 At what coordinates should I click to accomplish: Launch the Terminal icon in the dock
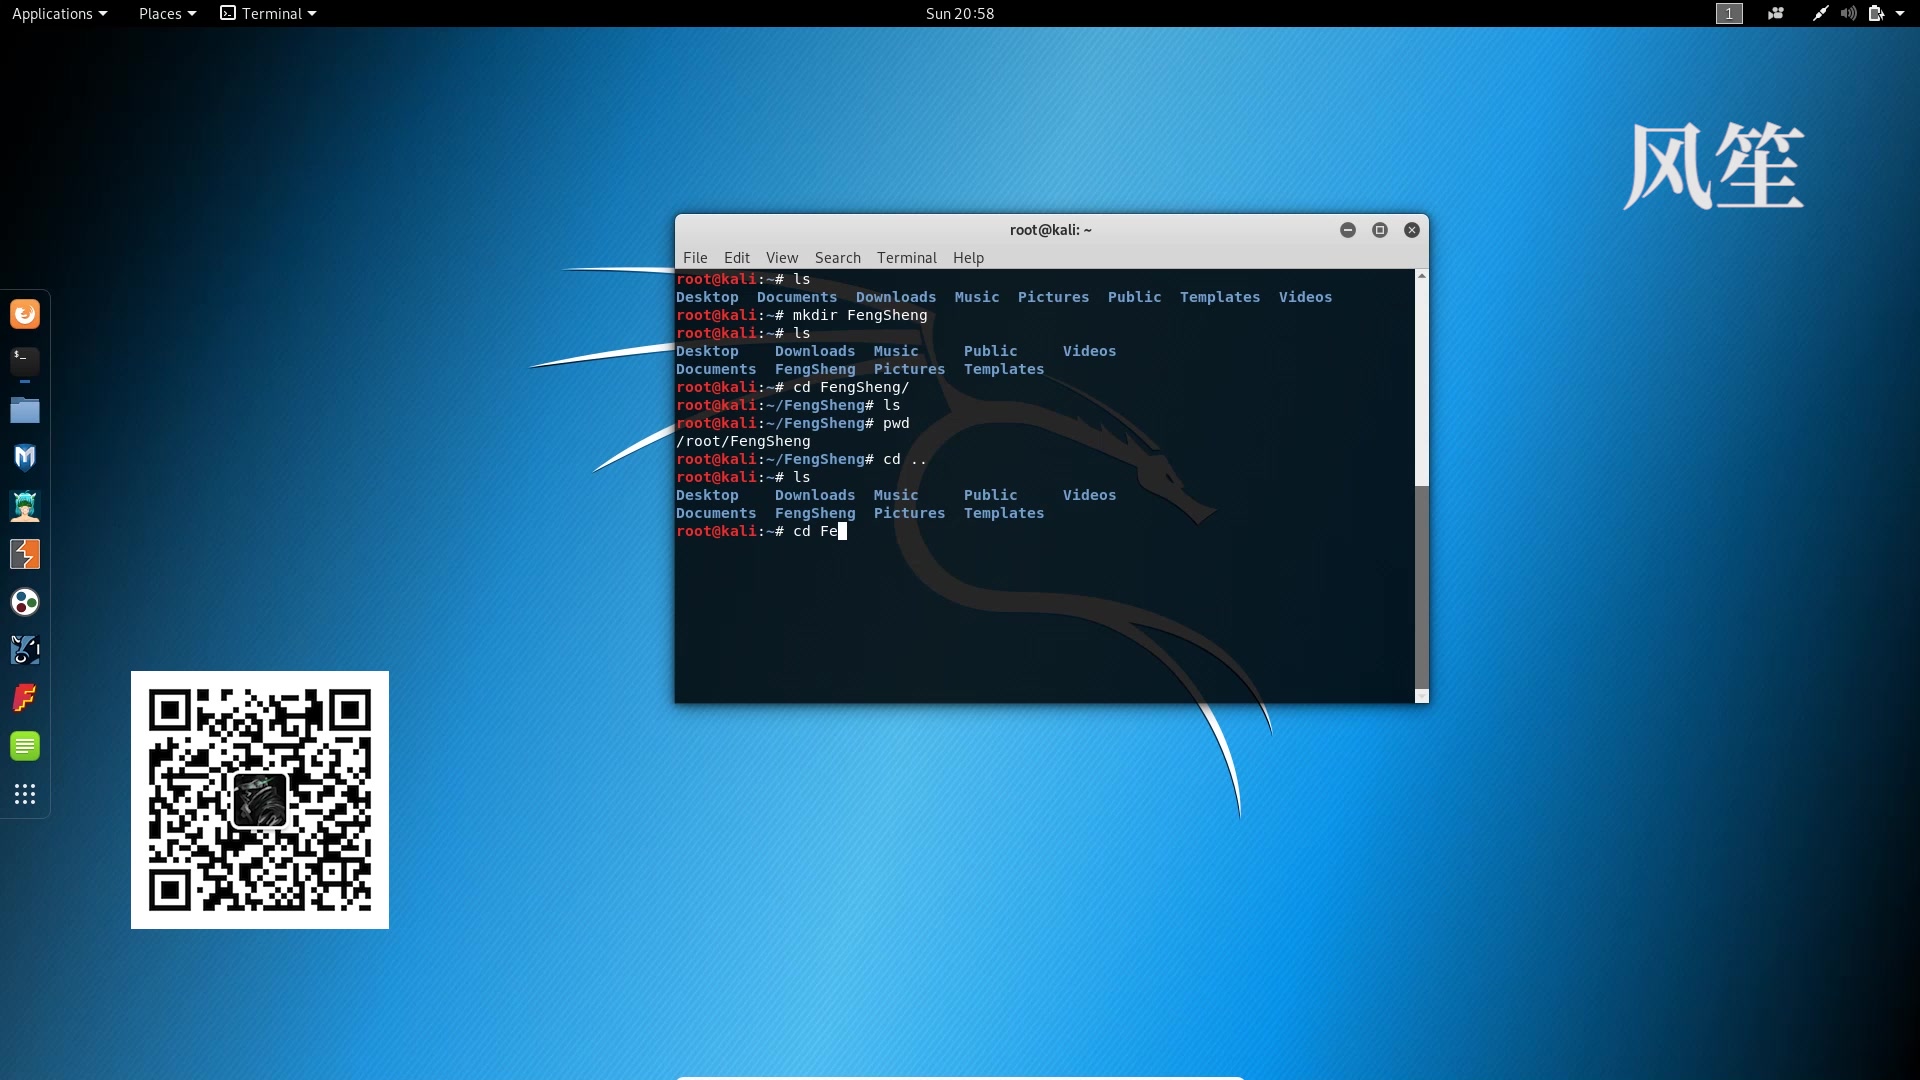tap(25, 361)
